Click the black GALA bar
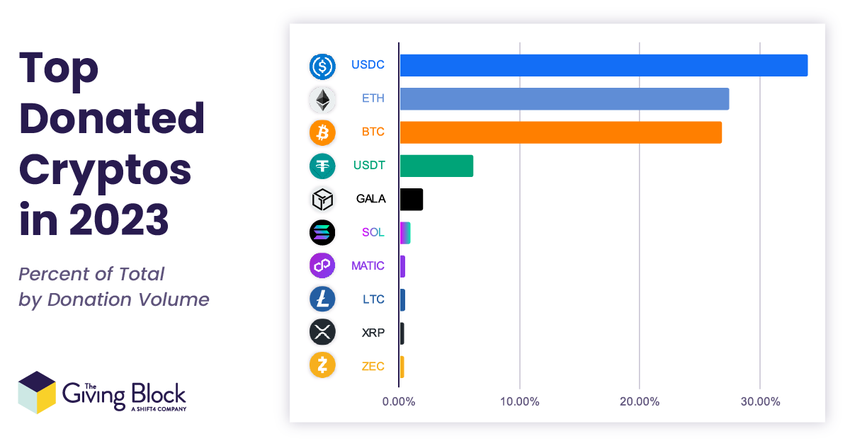 [x=411, y=199]
